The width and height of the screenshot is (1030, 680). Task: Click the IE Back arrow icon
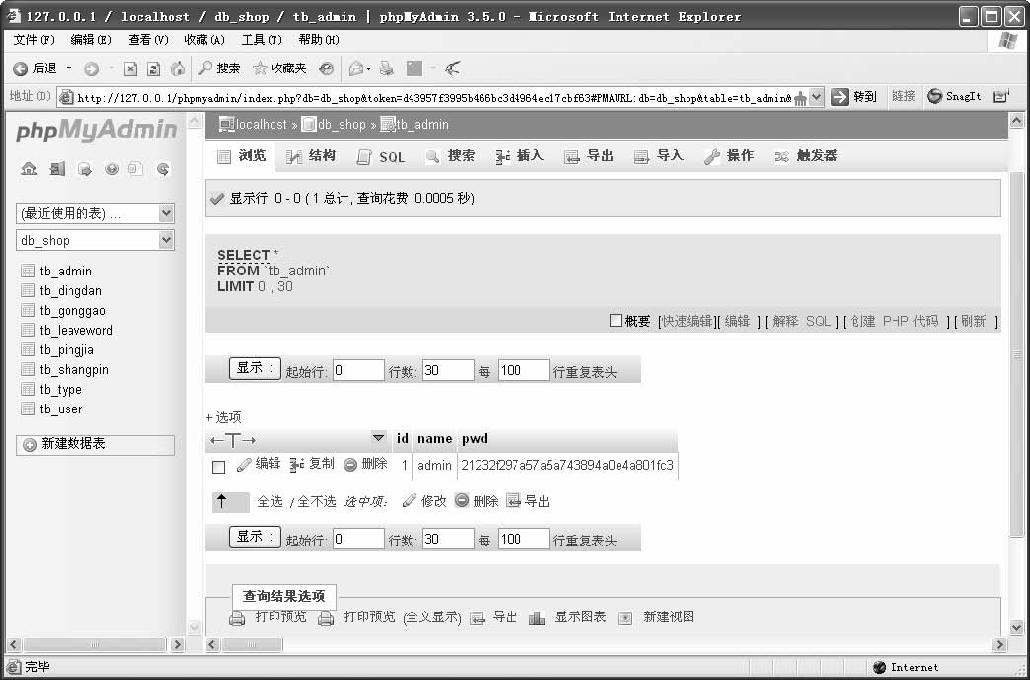20,68
